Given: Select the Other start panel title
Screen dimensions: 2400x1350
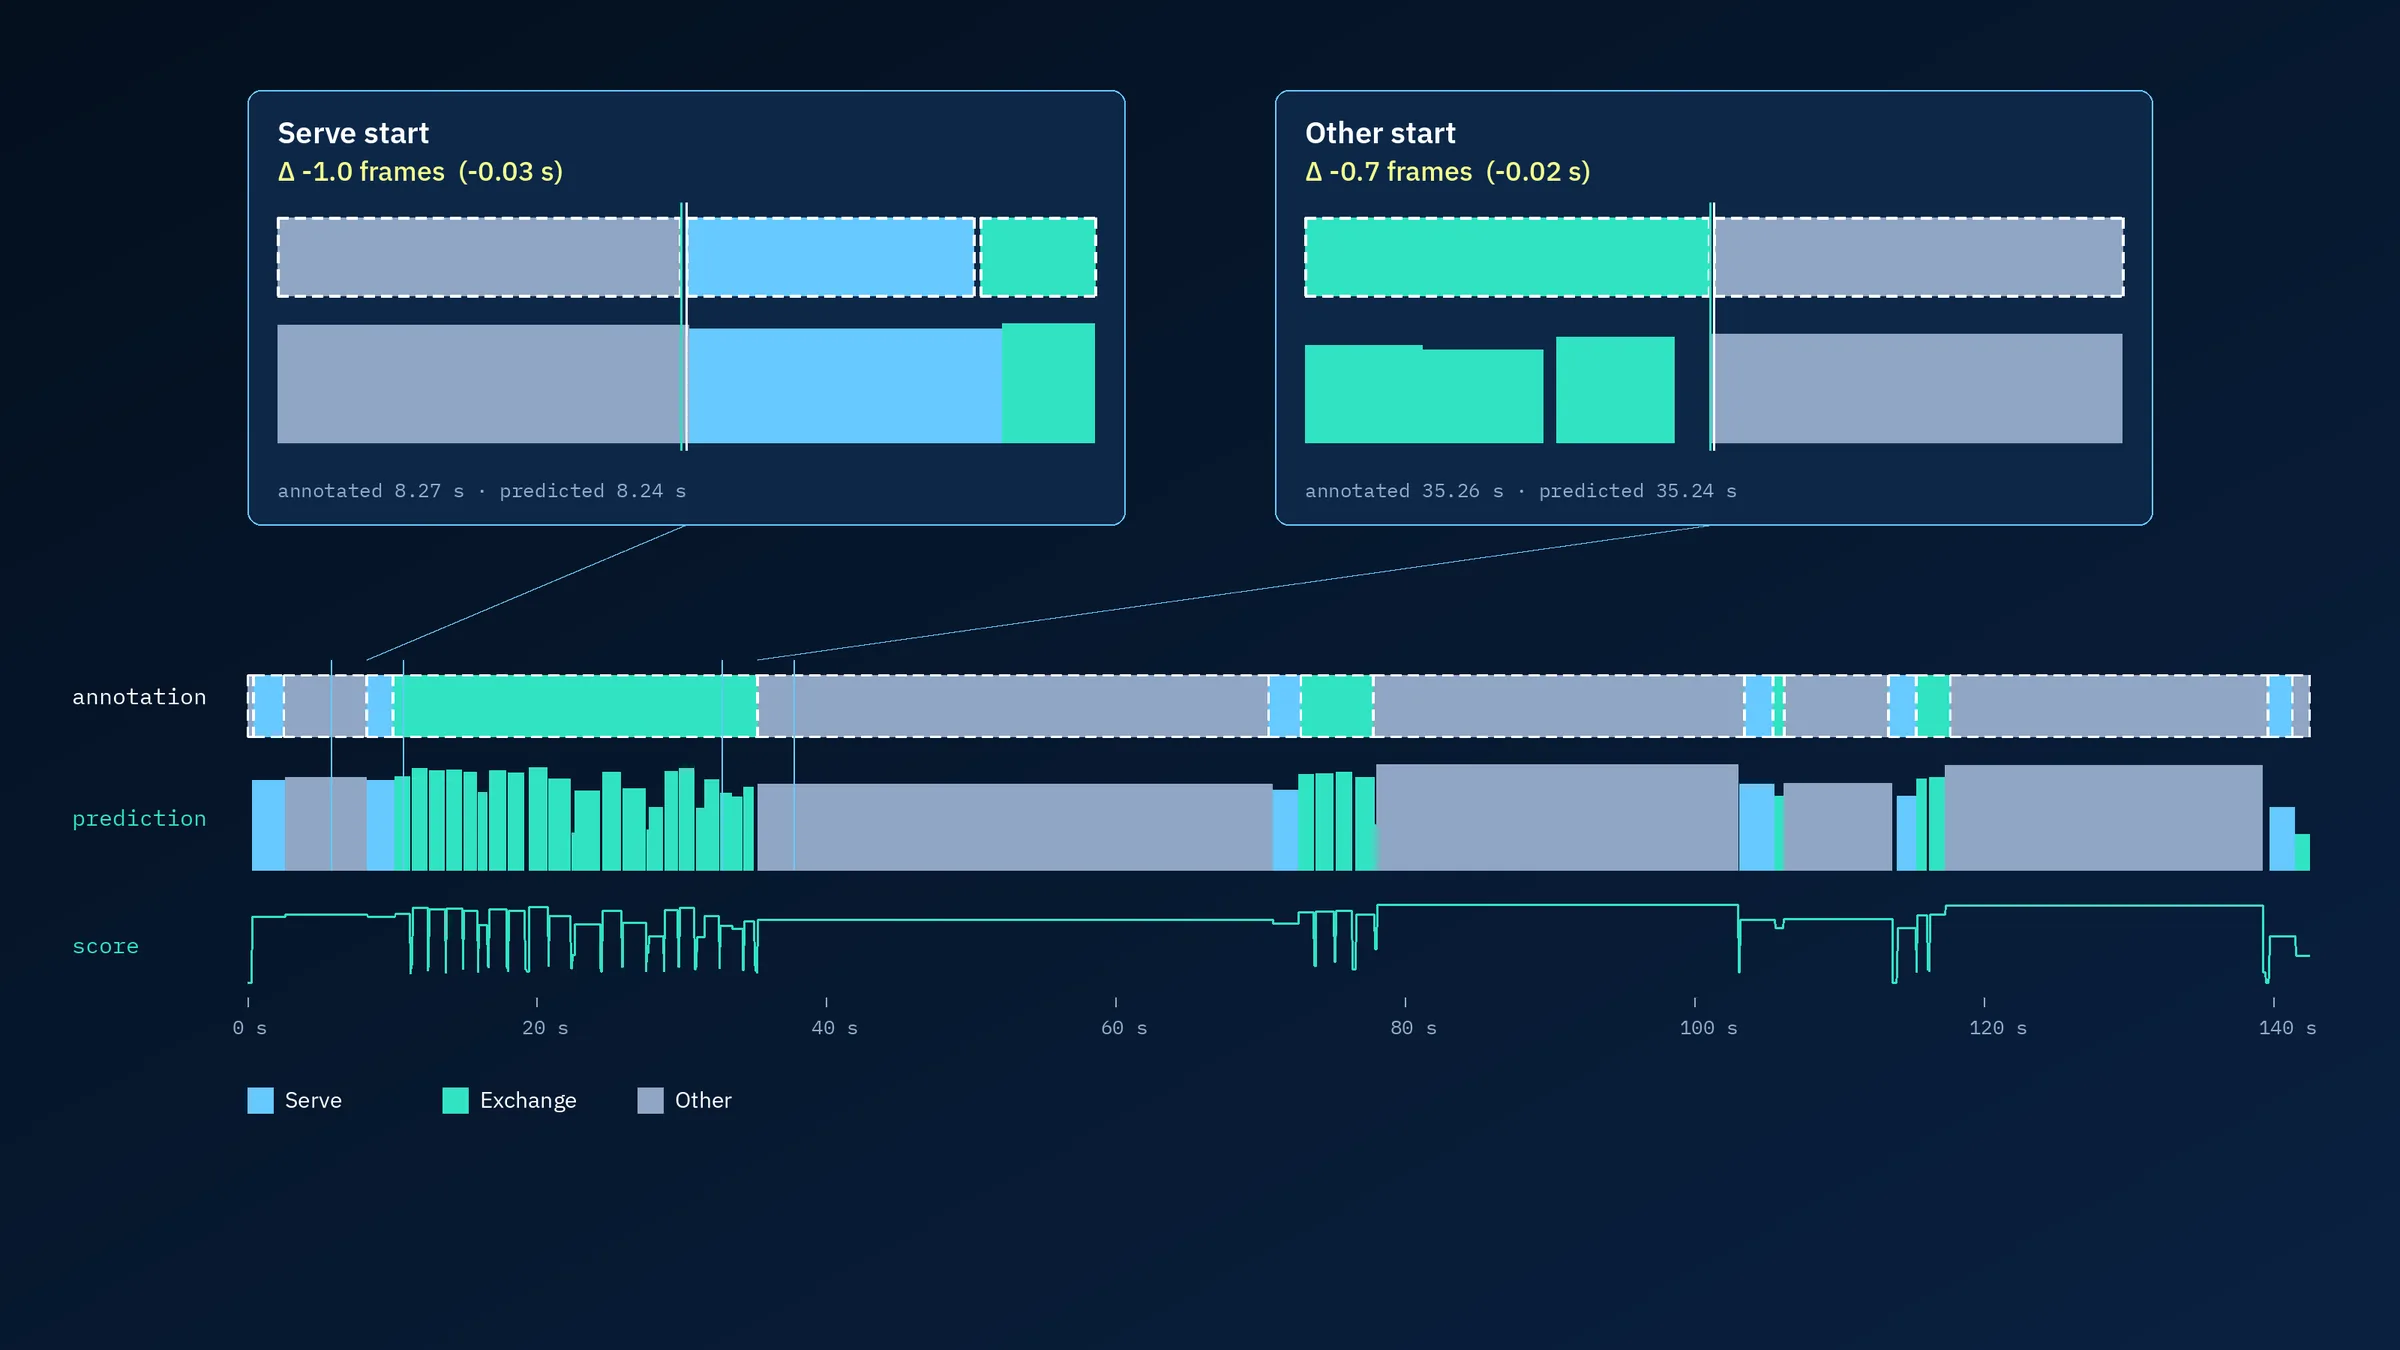Looking at the screenshot, I should click(x=1380, y=133).
